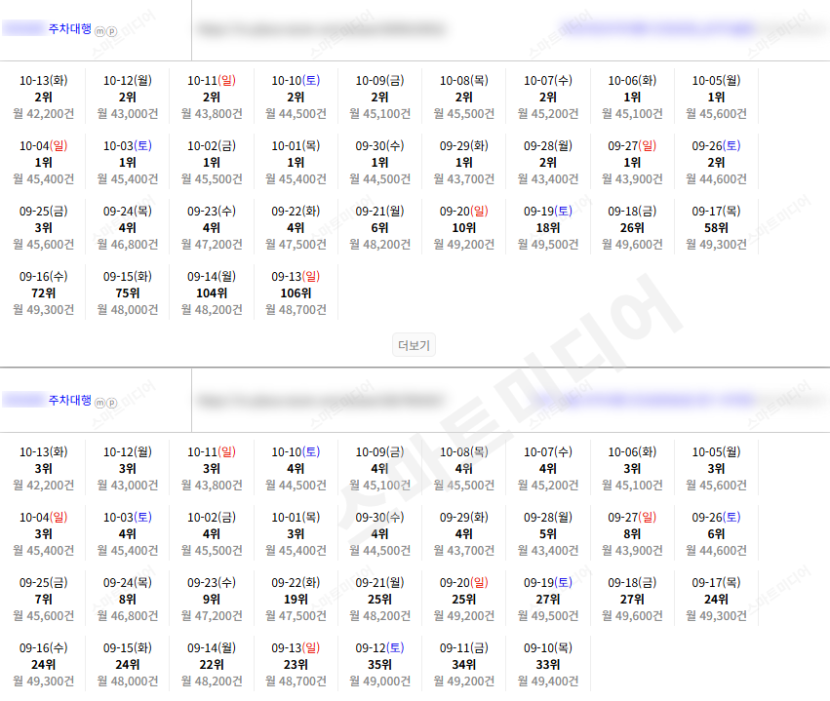Image resolution: width=830 pixels, height=701 pixels.
Task: Click the '09-11(금)' date label
Action: tap(464, 648)
